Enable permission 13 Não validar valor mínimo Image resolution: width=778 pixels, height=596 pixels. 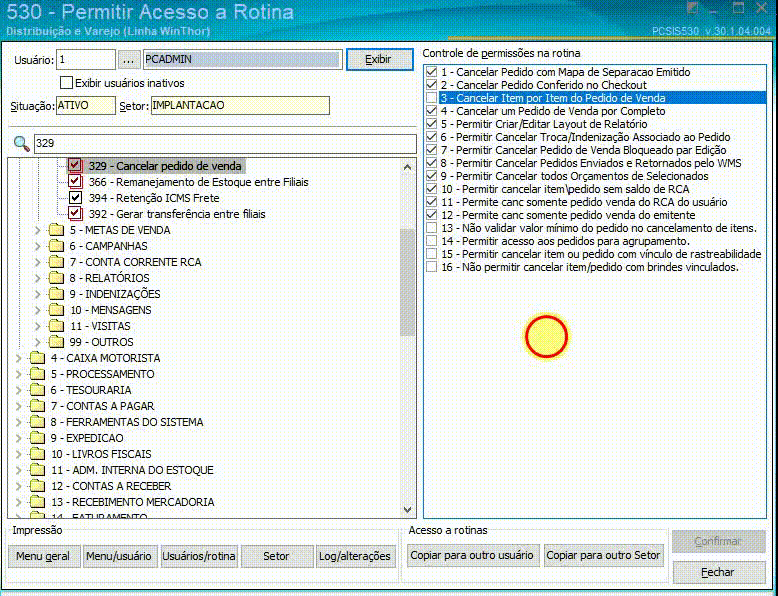pos(432,228)
